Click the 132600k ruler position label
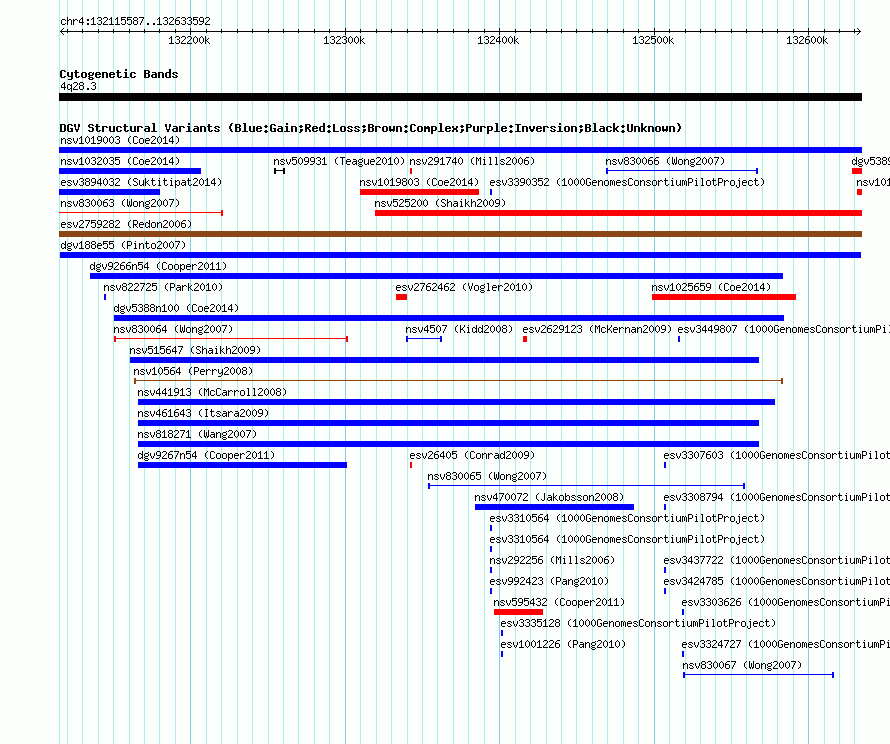890x744 pixels. (807, 40)
